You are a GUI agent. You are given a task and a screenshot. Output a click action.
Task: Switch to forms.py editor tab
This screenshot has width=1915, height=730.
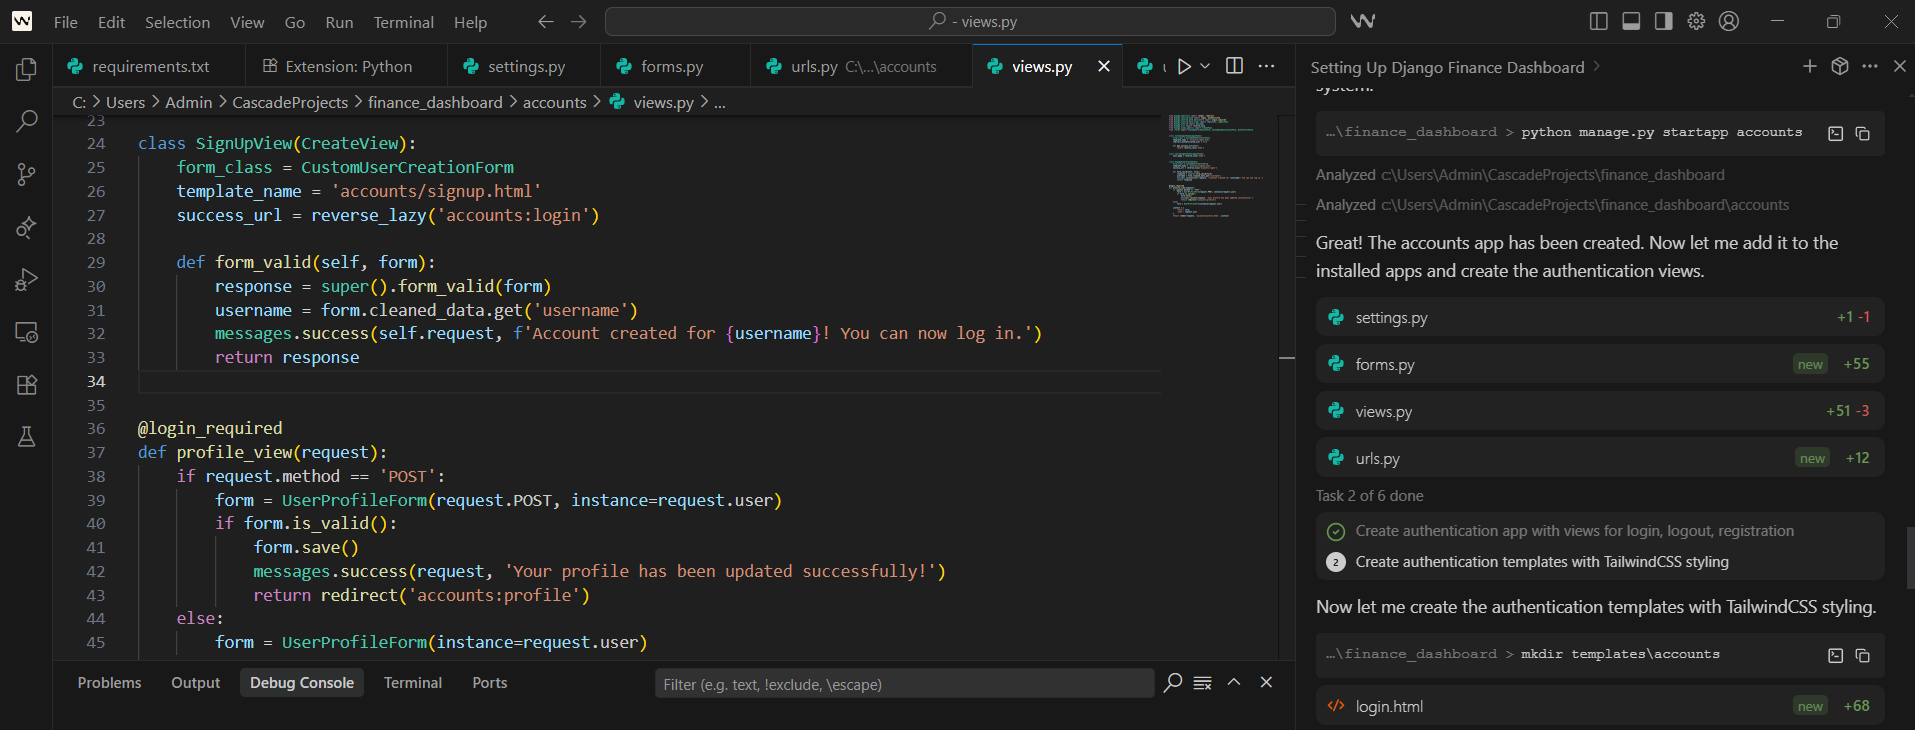tap(676, 66)
